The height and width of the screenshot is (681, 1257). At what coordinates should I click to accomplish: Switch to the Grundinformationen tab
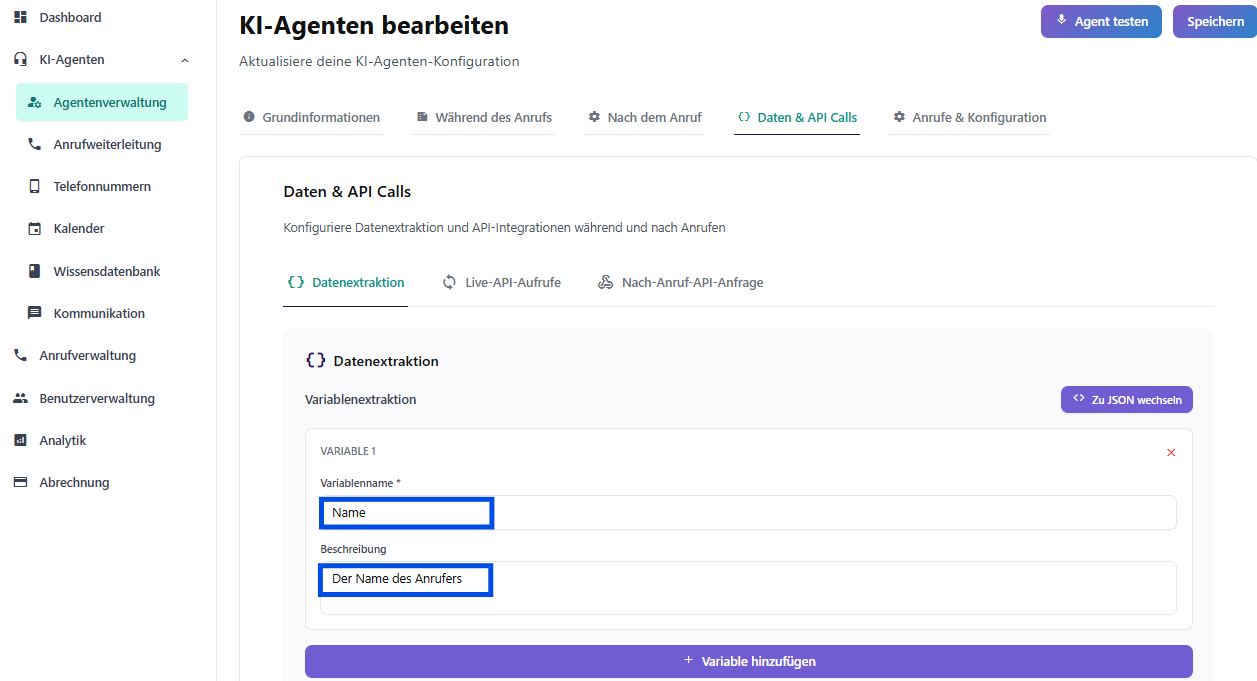[311, 118]
